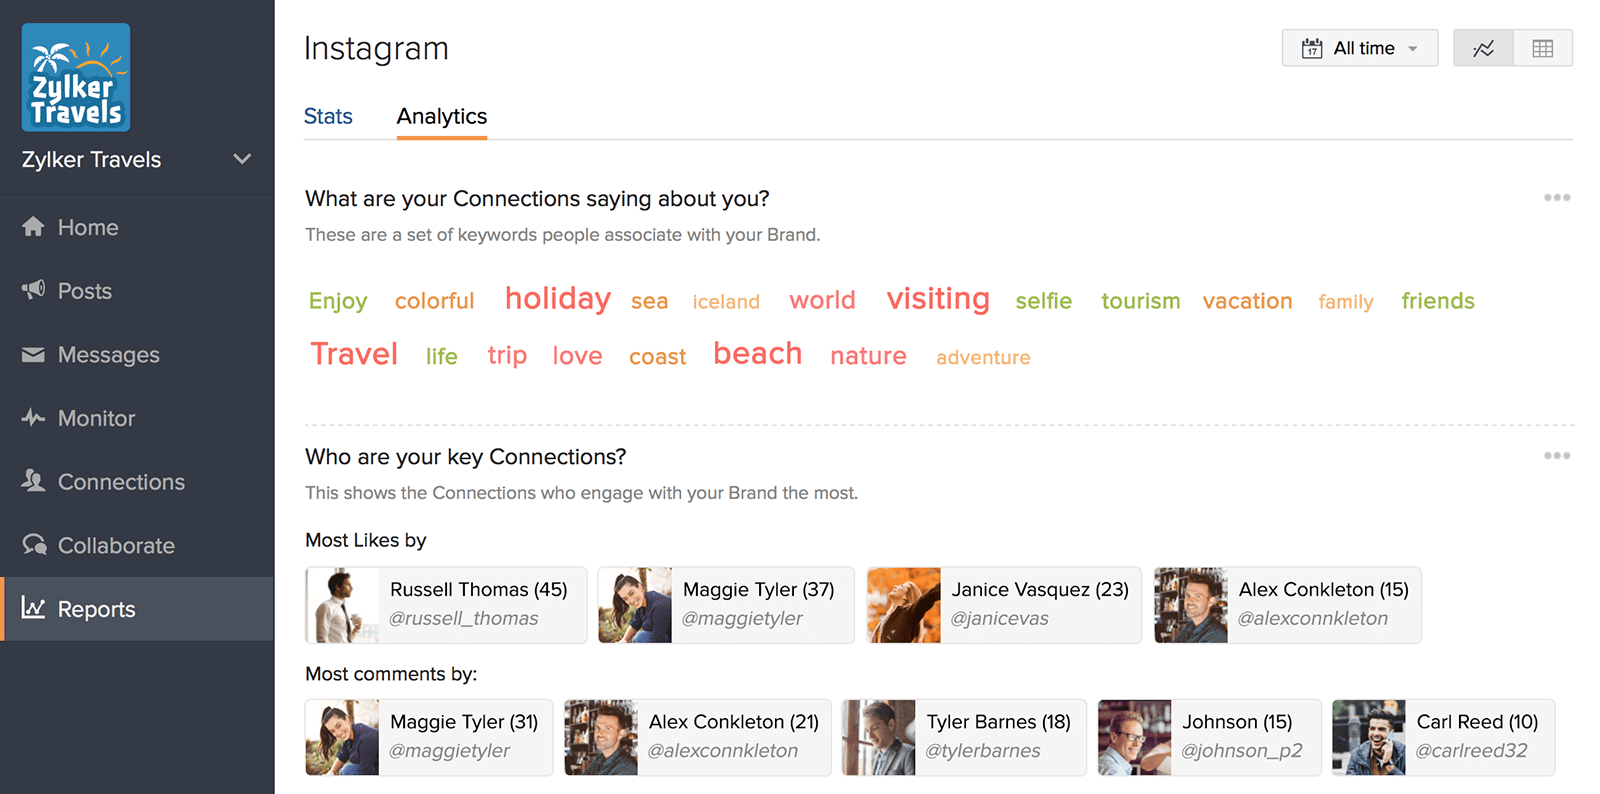Viewport: 1600px width, 794px height.
Task: Click the Home icon in sidebar
Action: (x=33, y=227)
